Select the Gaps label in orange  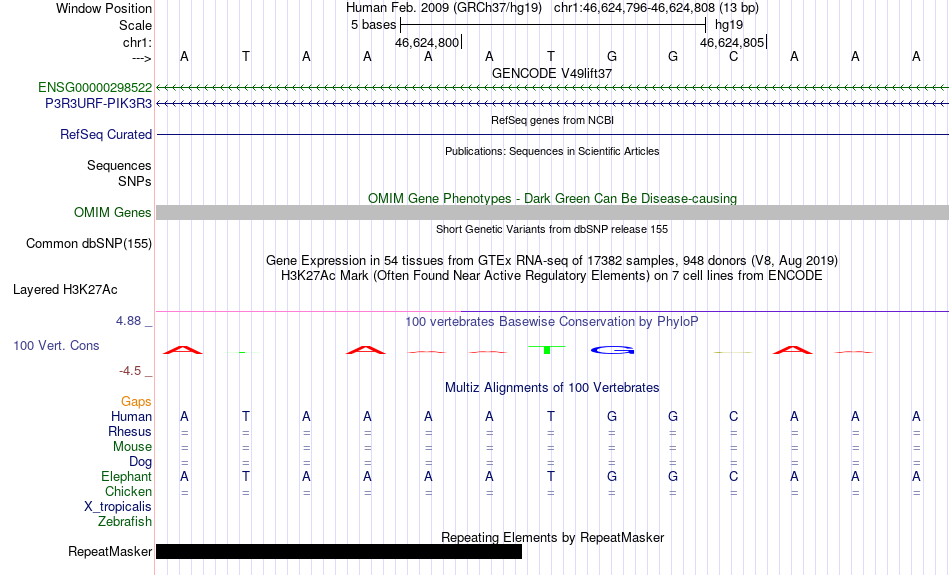click(136, 402)
